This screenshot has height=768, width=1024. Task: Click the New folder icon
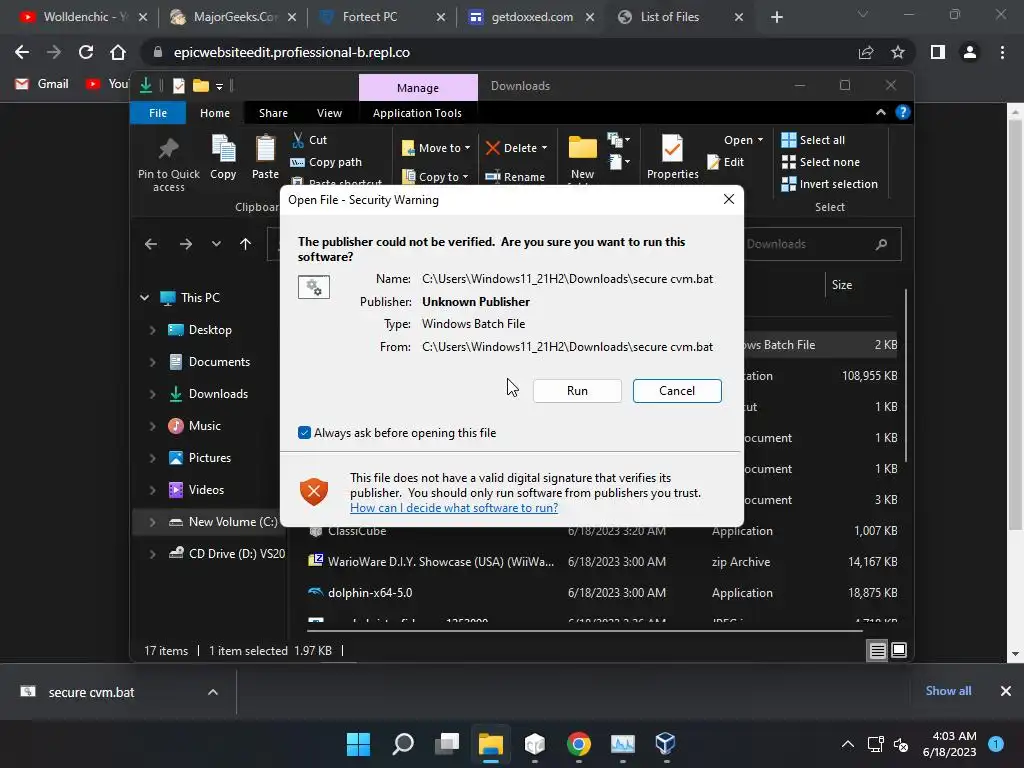582,148
